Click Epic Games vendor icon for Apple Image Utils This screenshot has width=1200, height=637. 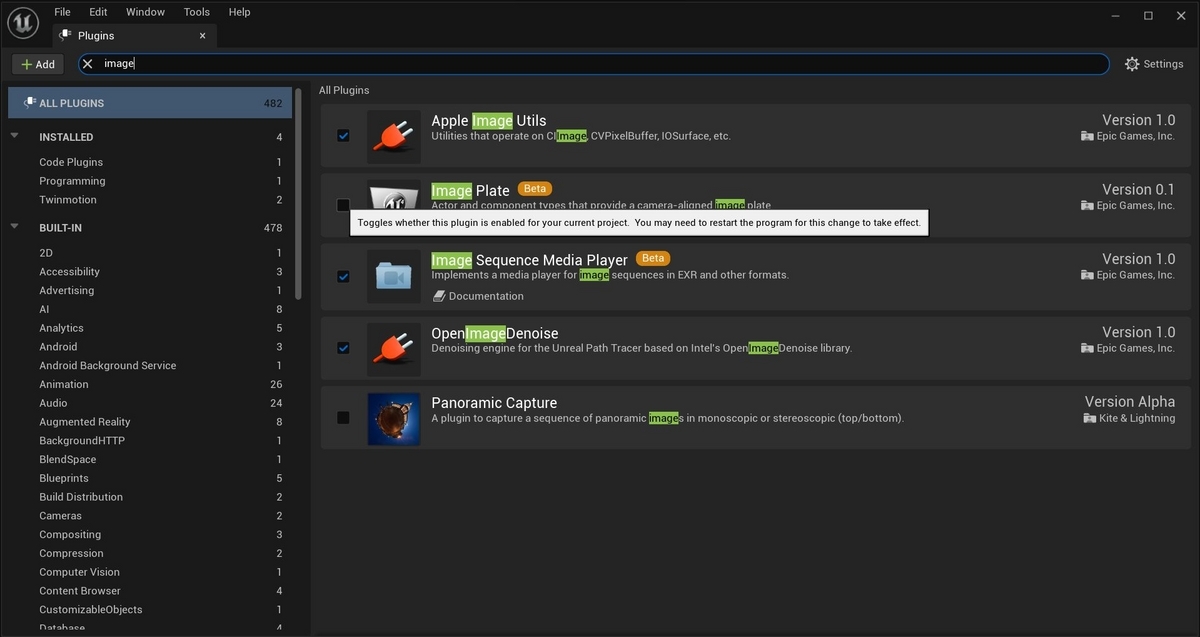pos(1087,136)
